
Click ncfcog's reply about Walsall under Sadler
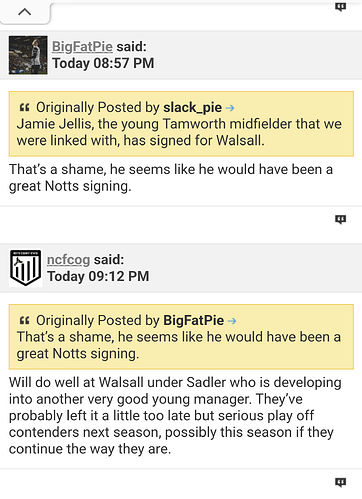click(x=175, y=416)
